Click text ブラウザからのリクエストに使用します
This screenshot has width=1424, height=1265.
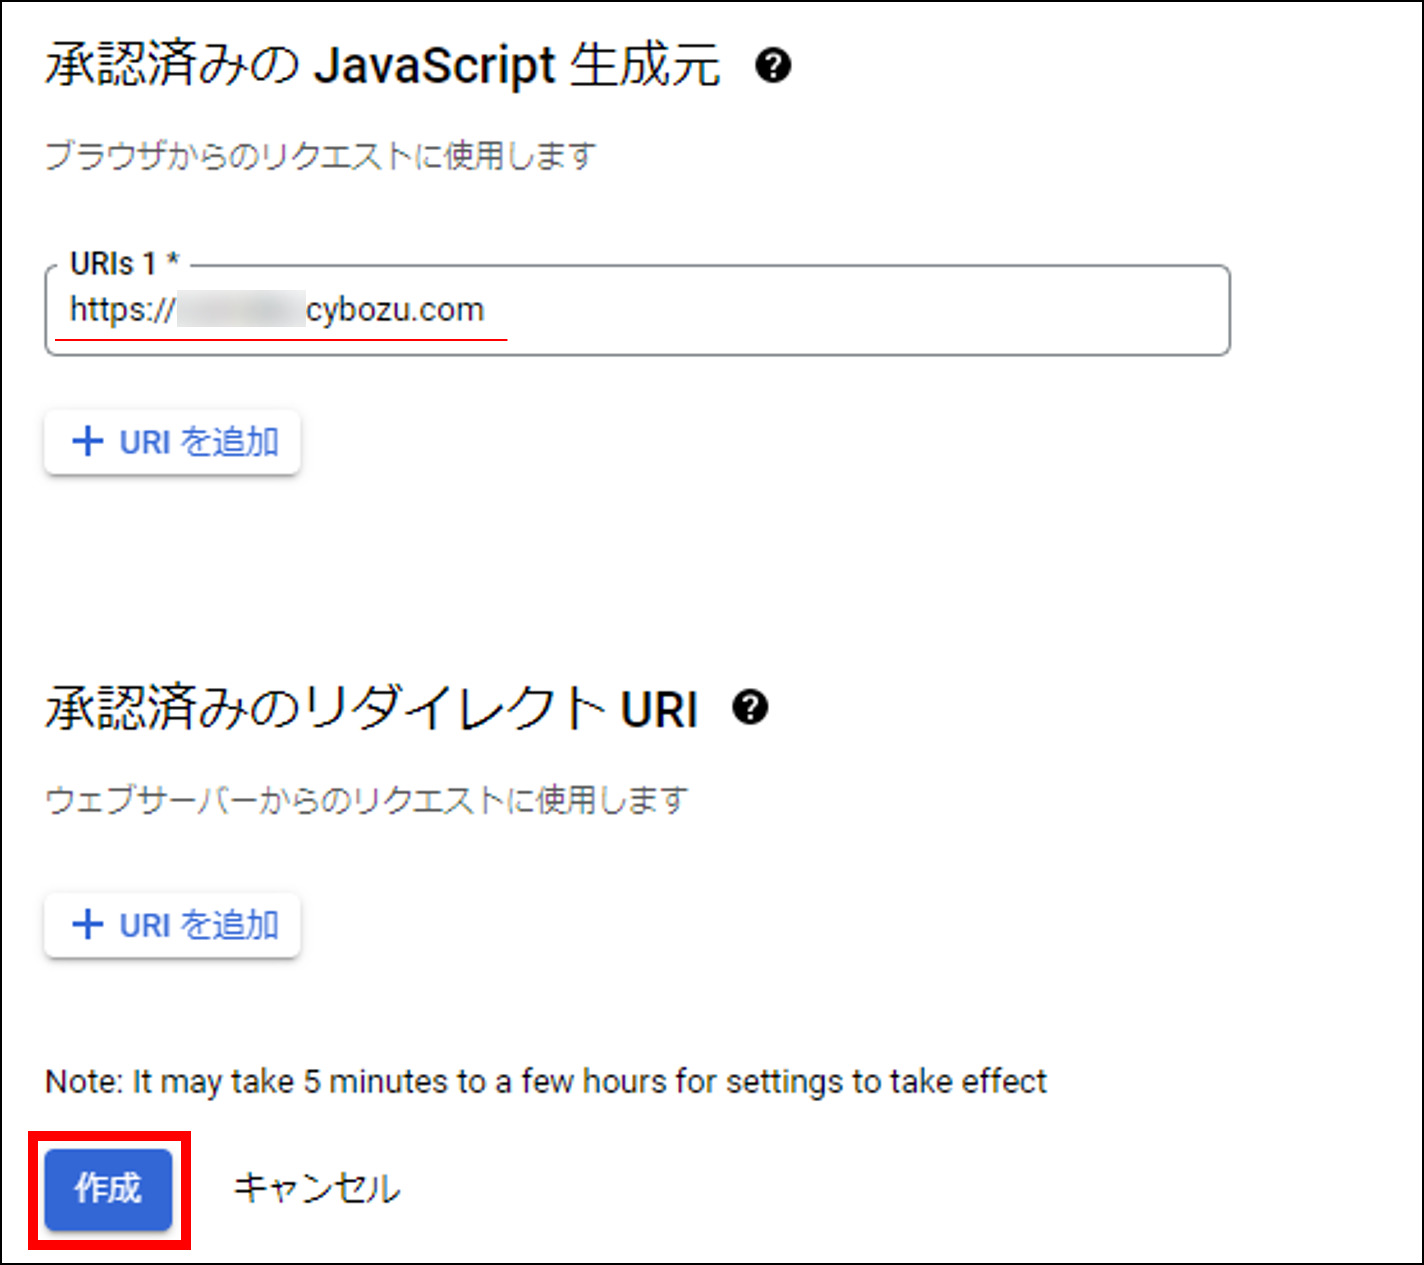coord(321,156)
